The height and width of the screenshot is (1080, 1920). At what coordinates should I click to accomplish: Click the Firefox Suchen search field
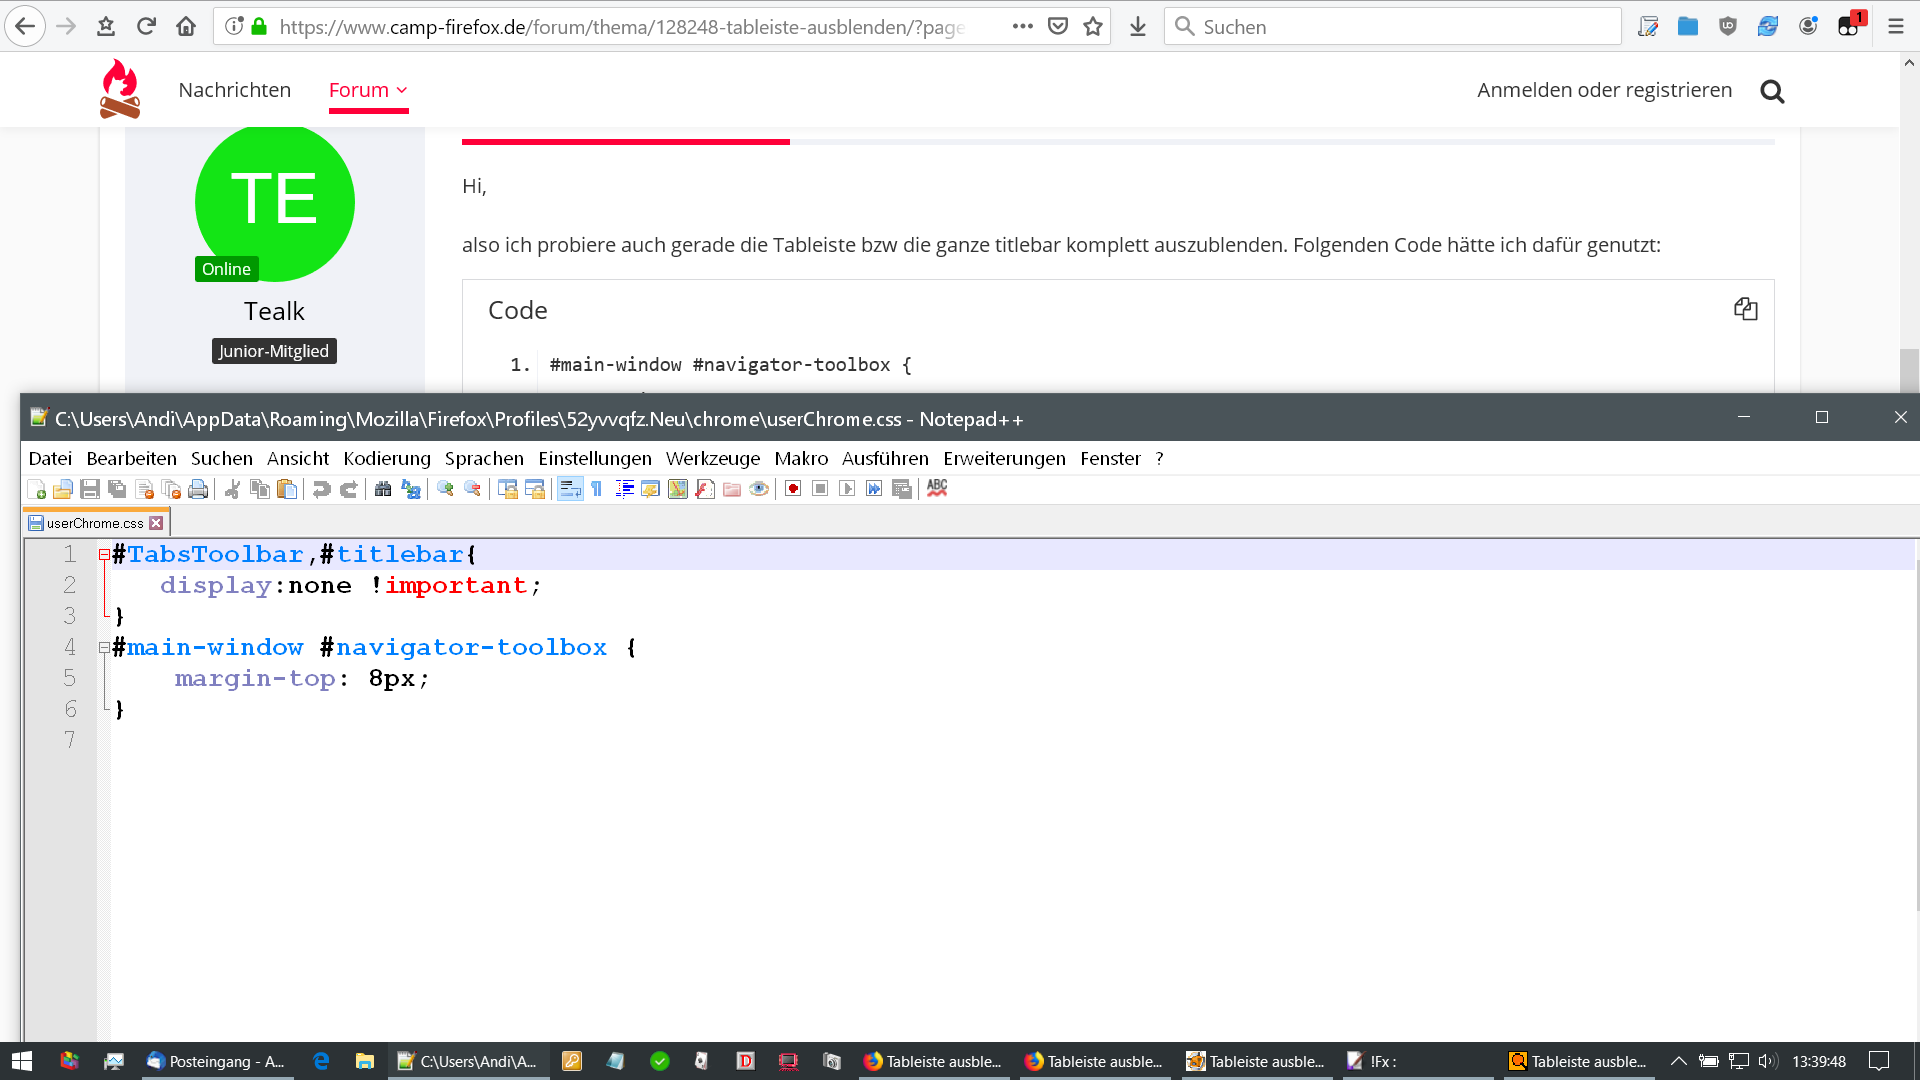click(1400, 27)
